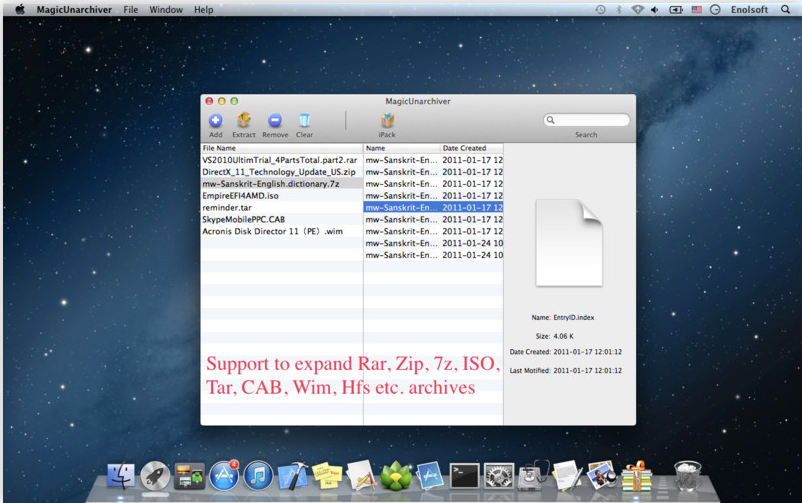Click the Bluetooth menu bar icon
The width and height of the screenshot is (802, 503).
tap(618, 9)
